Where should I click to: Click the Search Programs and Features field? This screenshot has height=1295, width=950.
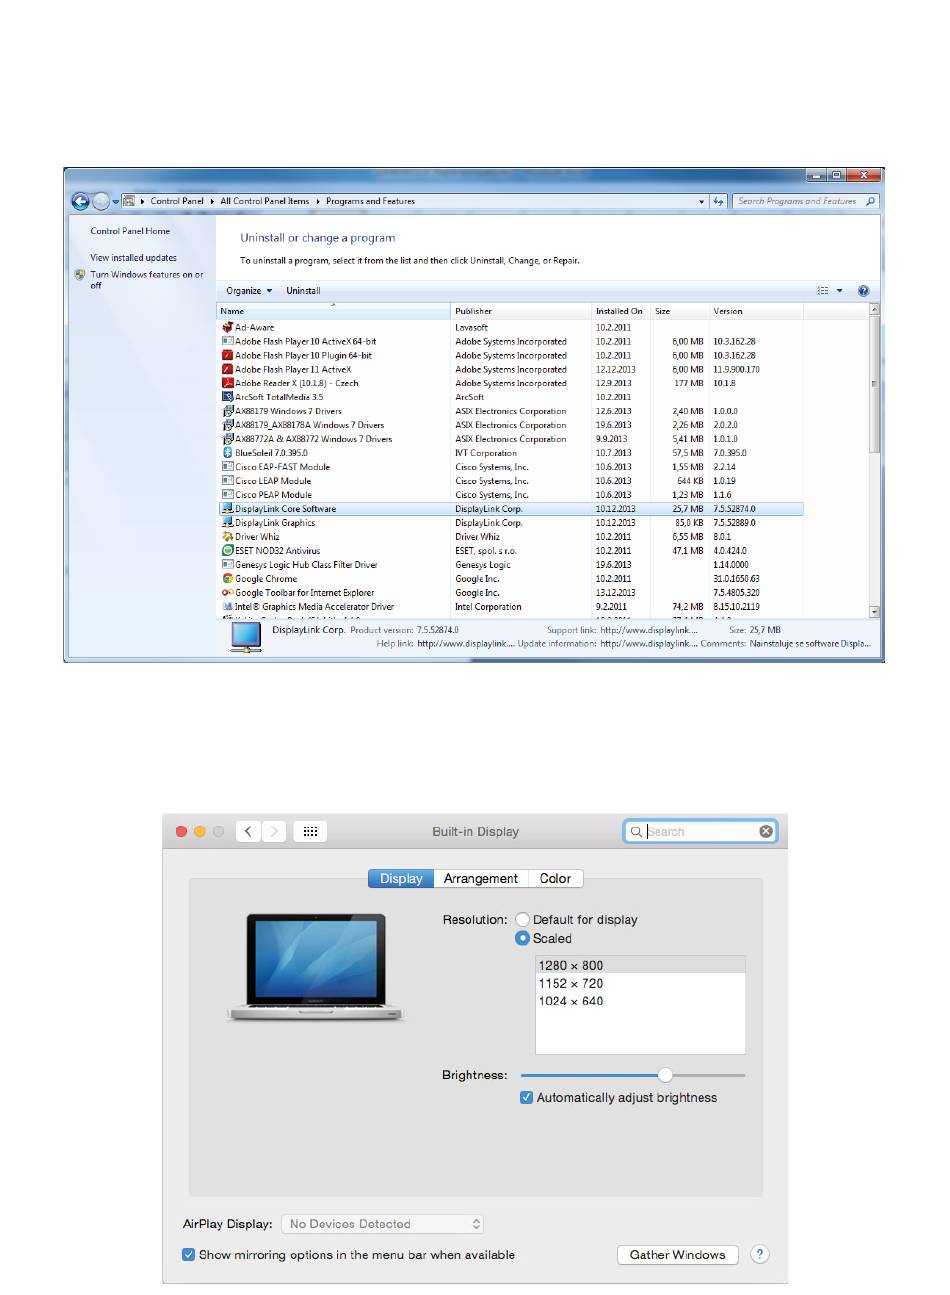[806, 201]
